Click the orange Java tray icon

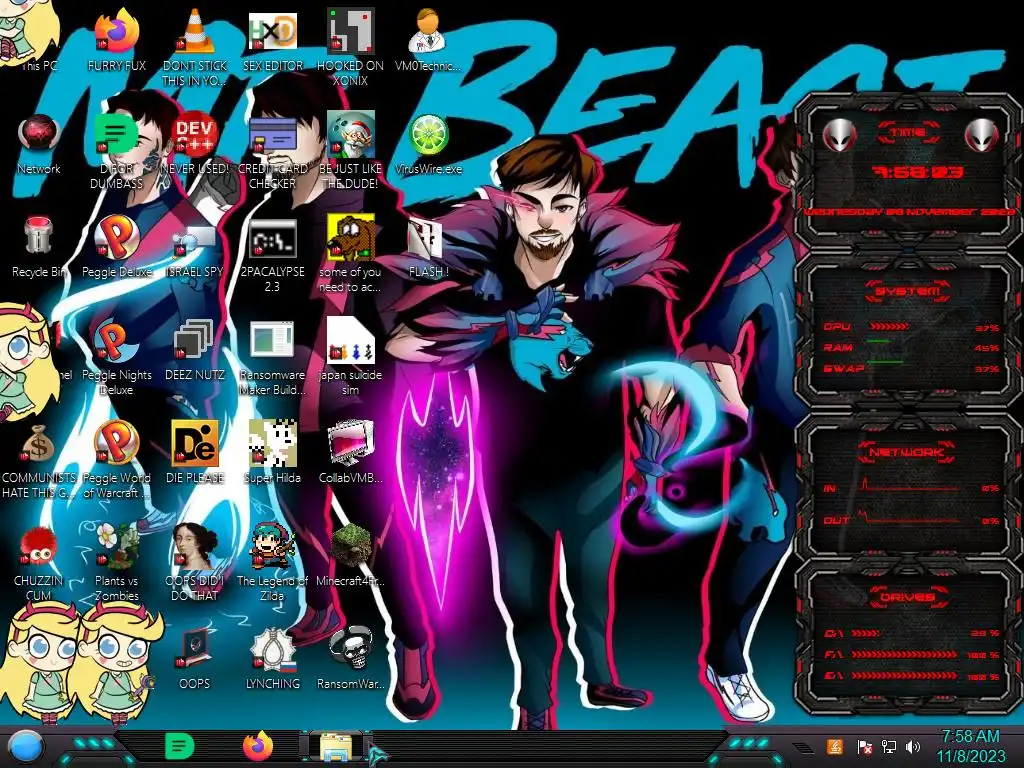pyautogui.click(x=835, y=746)
